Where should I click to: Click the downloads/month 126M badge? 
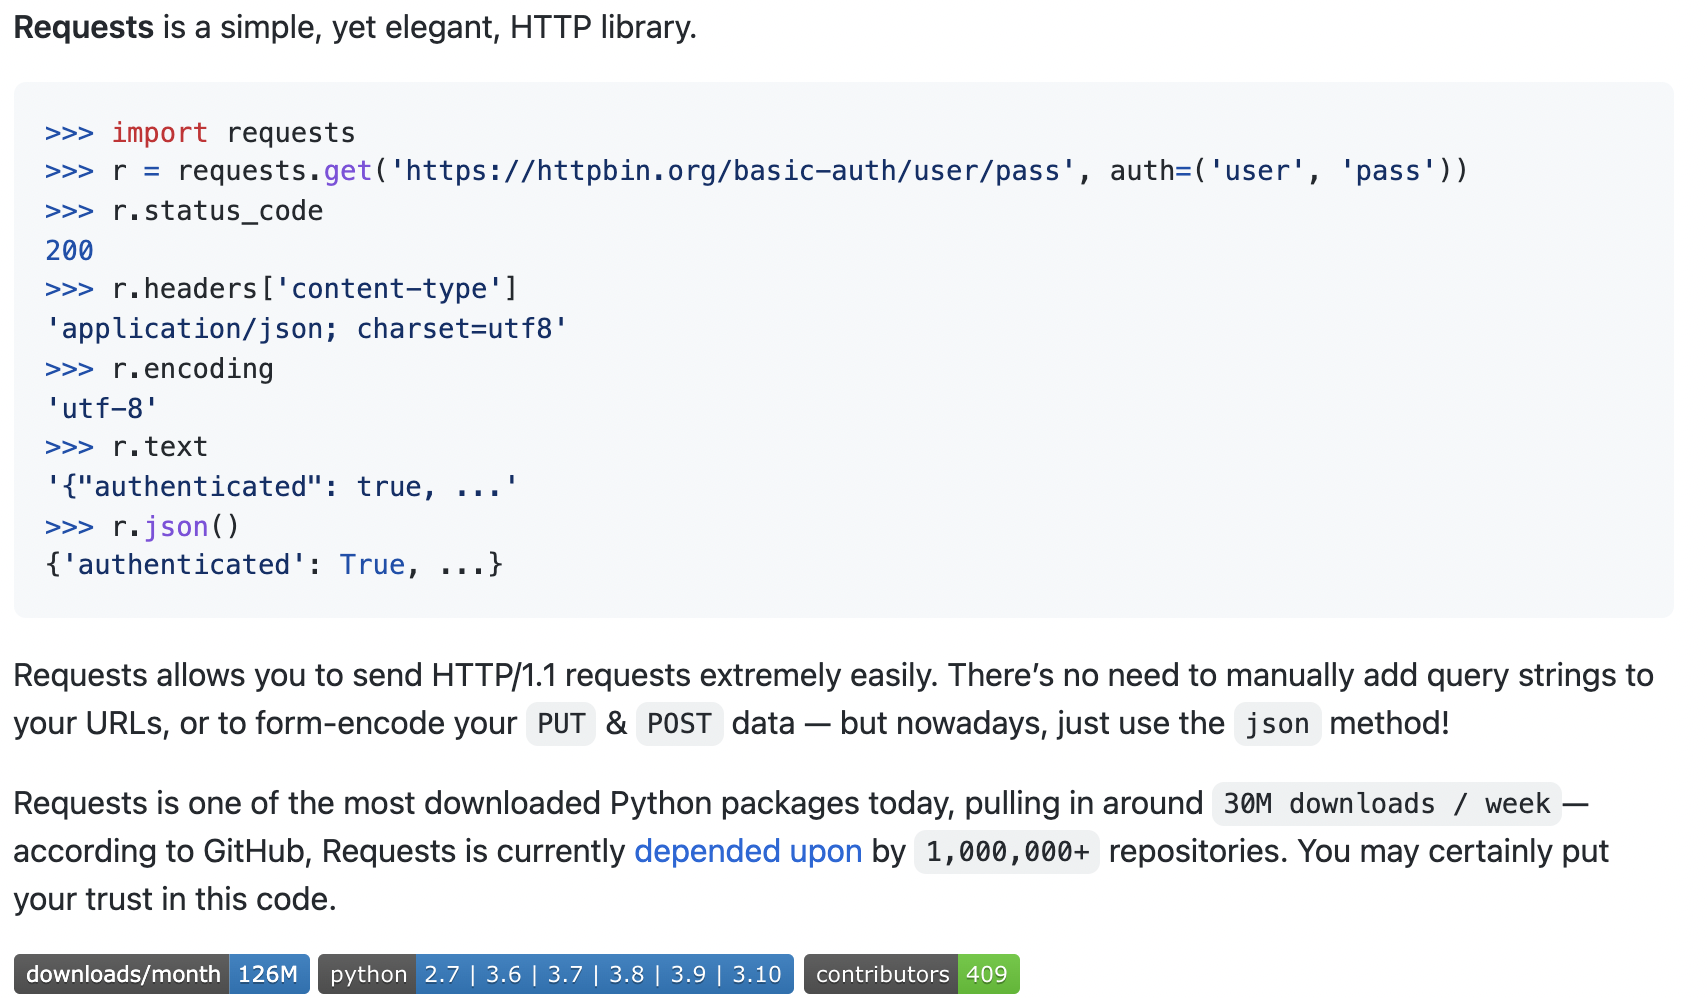click(x=162, y=974)
